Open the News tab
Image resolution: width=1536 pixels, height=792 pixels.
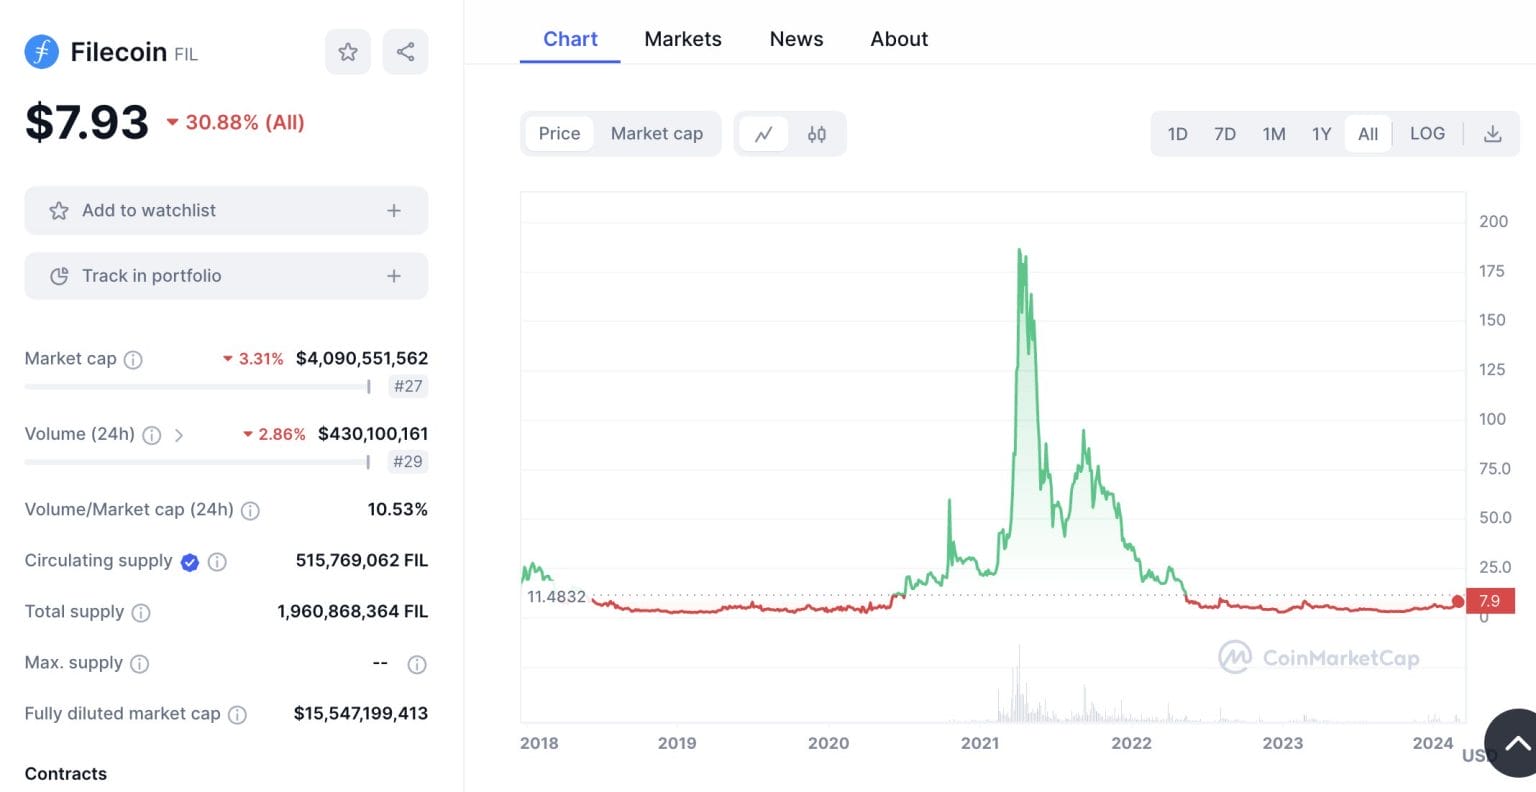point(796,38)
